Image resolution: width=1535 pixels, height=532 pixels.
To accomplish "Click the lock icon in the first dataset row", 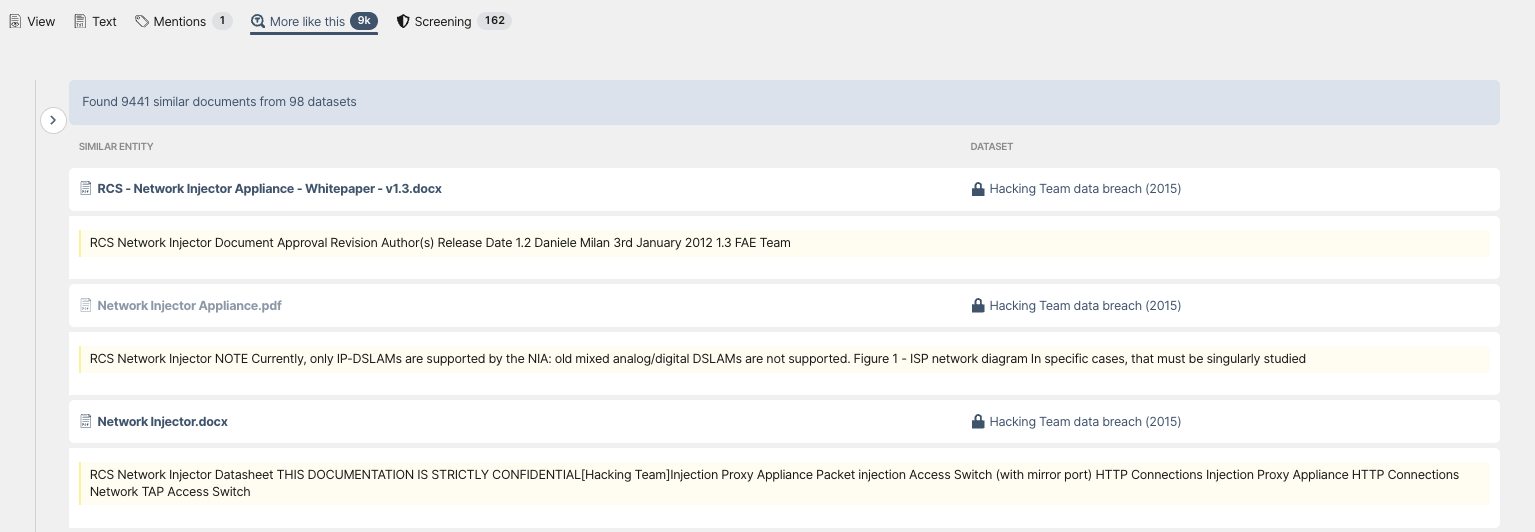I will pos(978,188).
